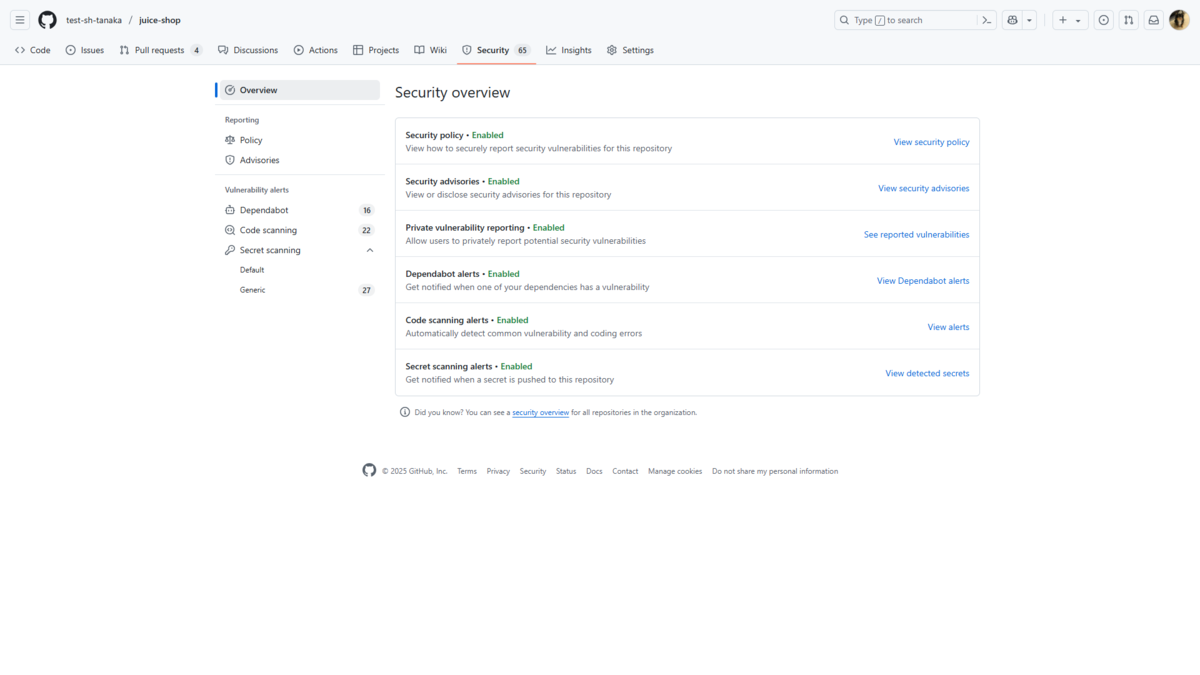Click View security advisories link

pos(923,188)
